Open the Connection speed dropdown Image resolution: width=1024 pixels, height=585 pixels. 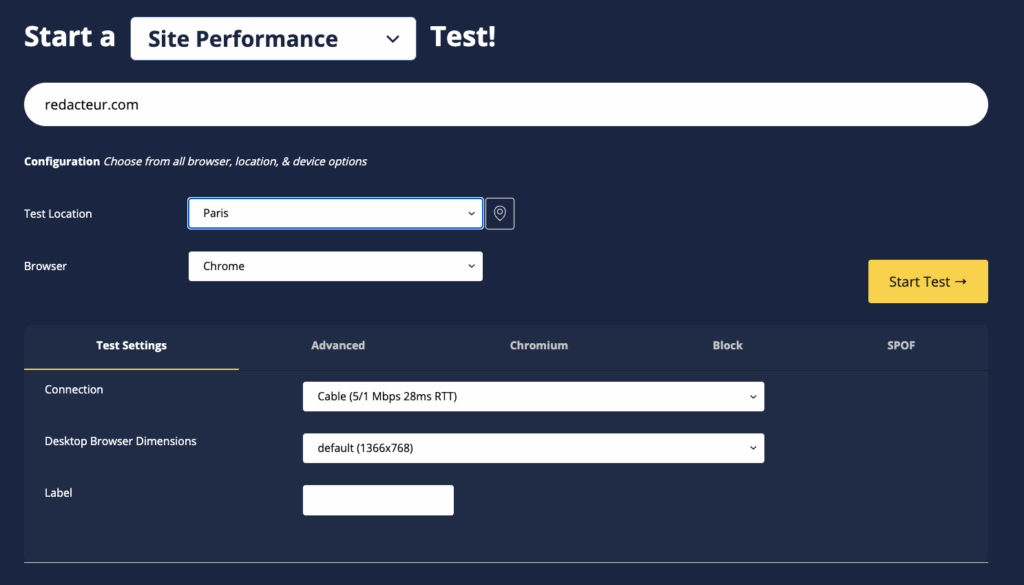[533, 396]
